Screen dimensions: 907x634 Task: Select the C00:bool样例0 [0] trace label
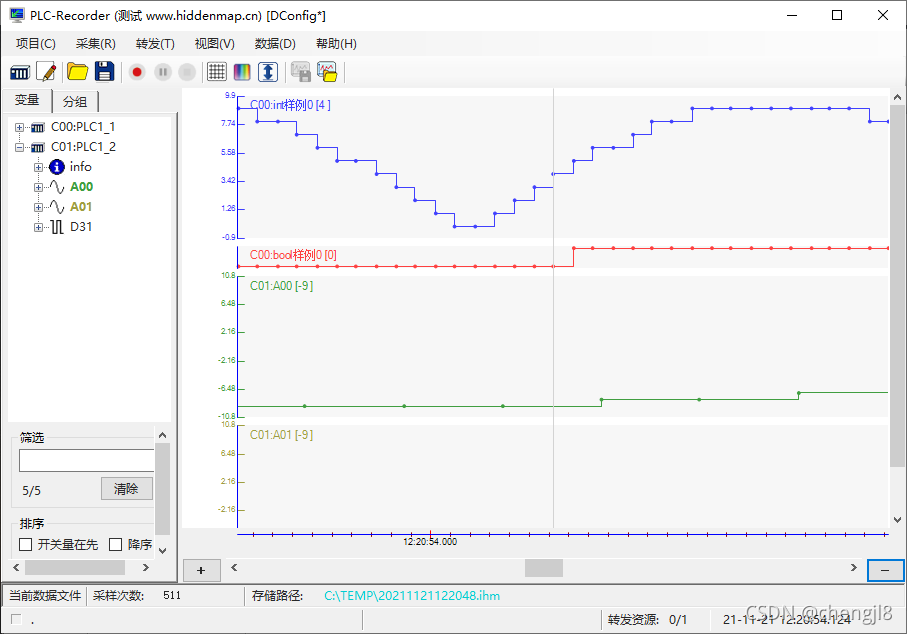pos(293,255)
